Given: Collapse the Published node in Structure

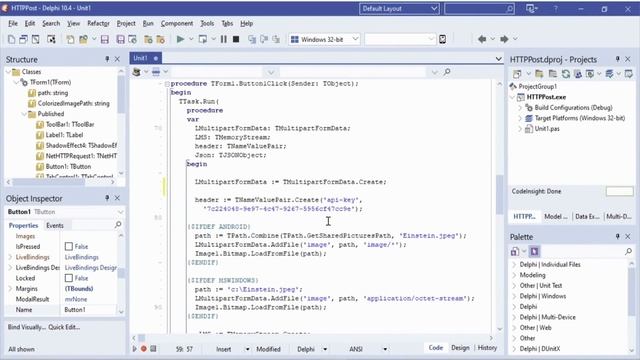Looking at the screenshot, I should (x=24, y=114).
